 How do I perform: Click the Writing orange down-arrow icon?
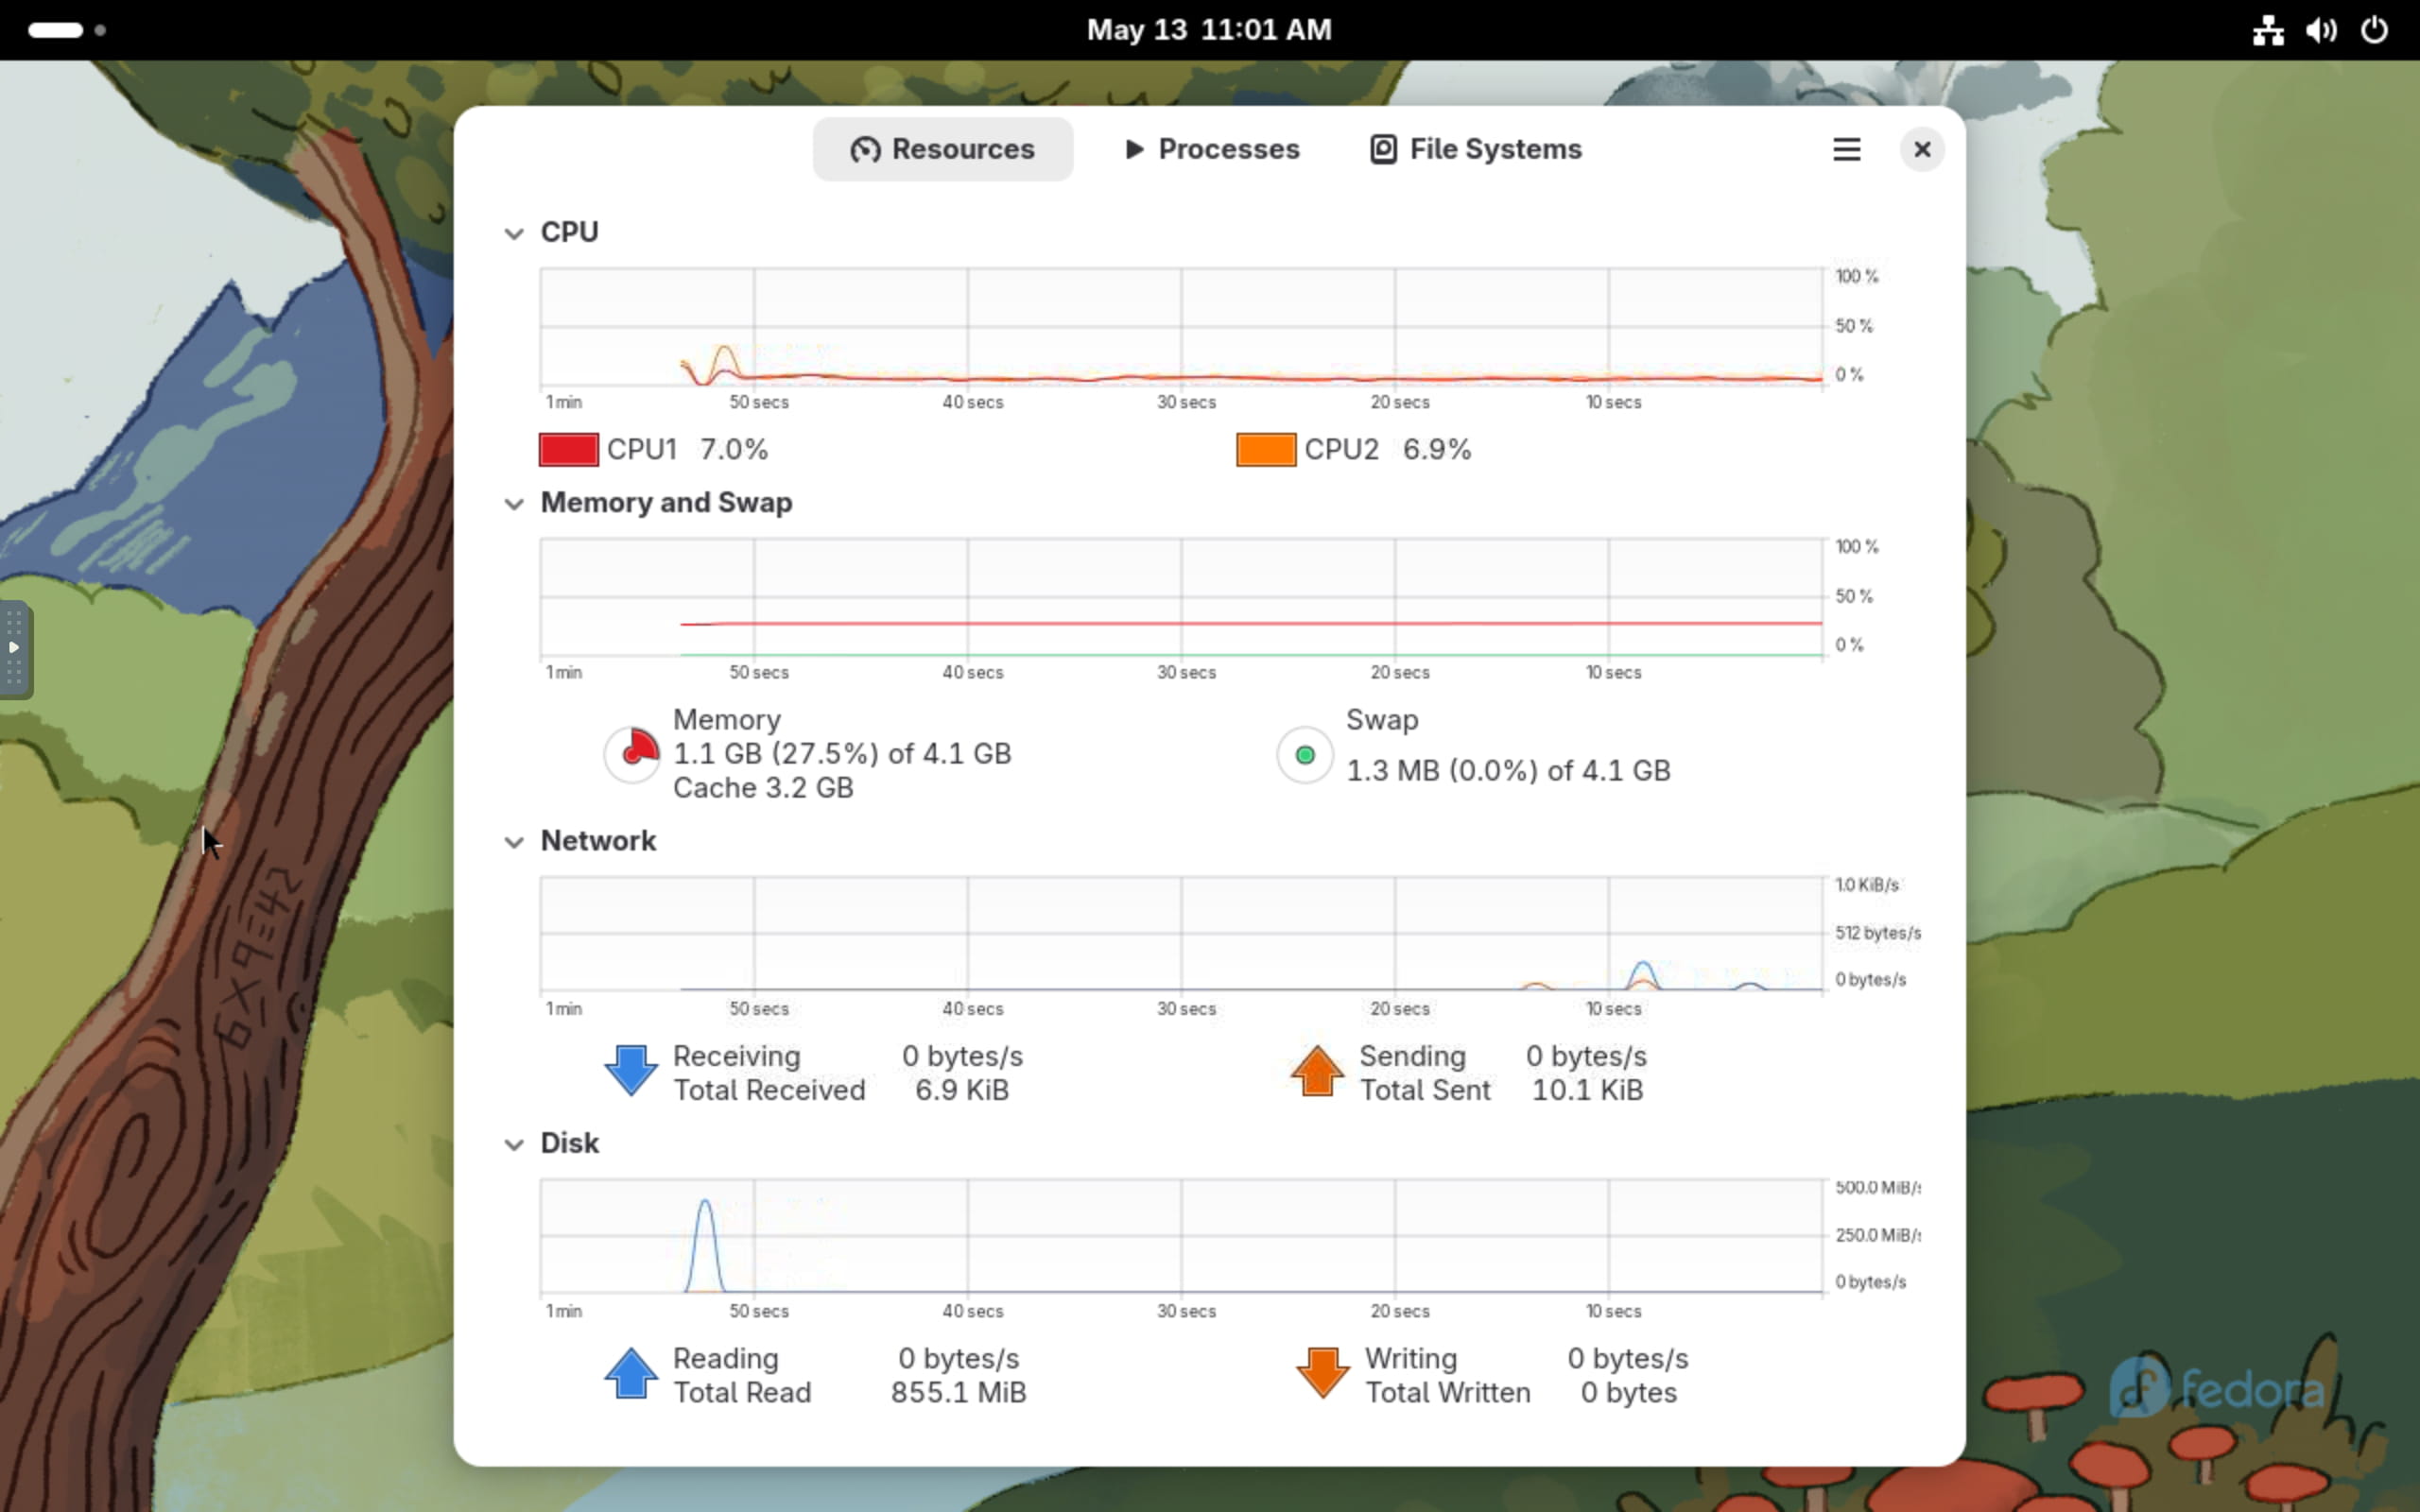coord(1323,1374)
